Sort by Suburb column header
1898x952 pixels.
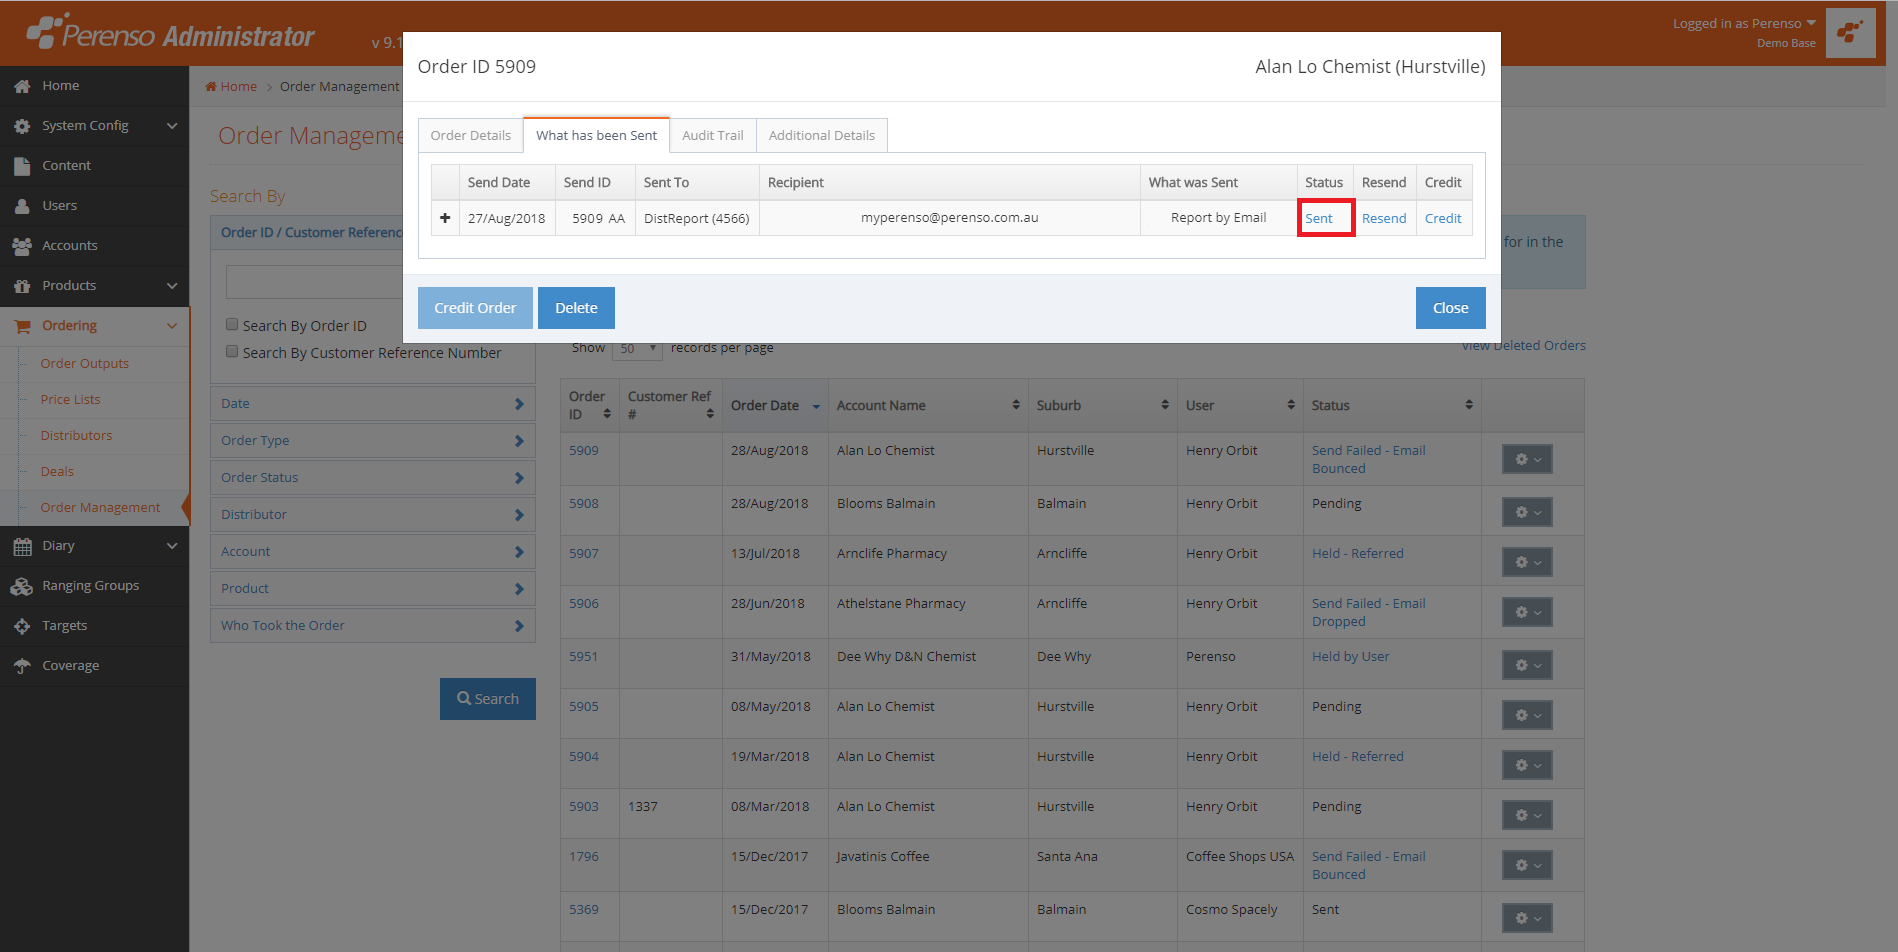[x=1103, y=405]
